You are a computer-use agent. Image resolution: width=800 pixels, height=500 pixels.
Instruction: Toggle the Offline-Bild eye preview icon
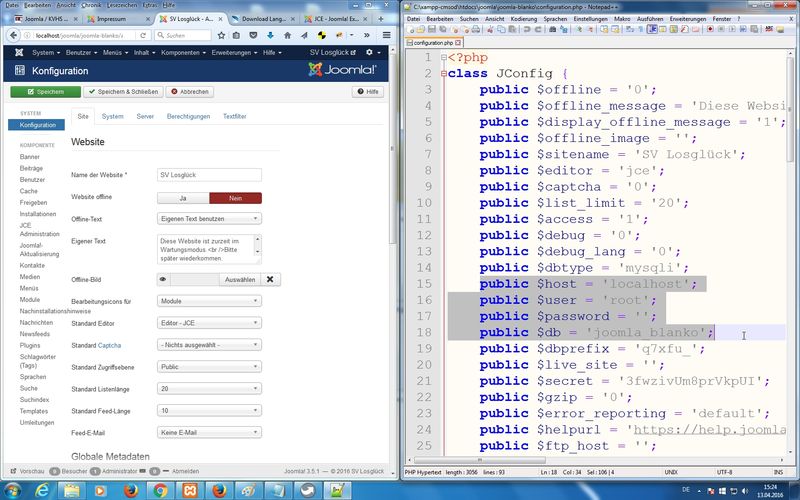tap(163, 279)
